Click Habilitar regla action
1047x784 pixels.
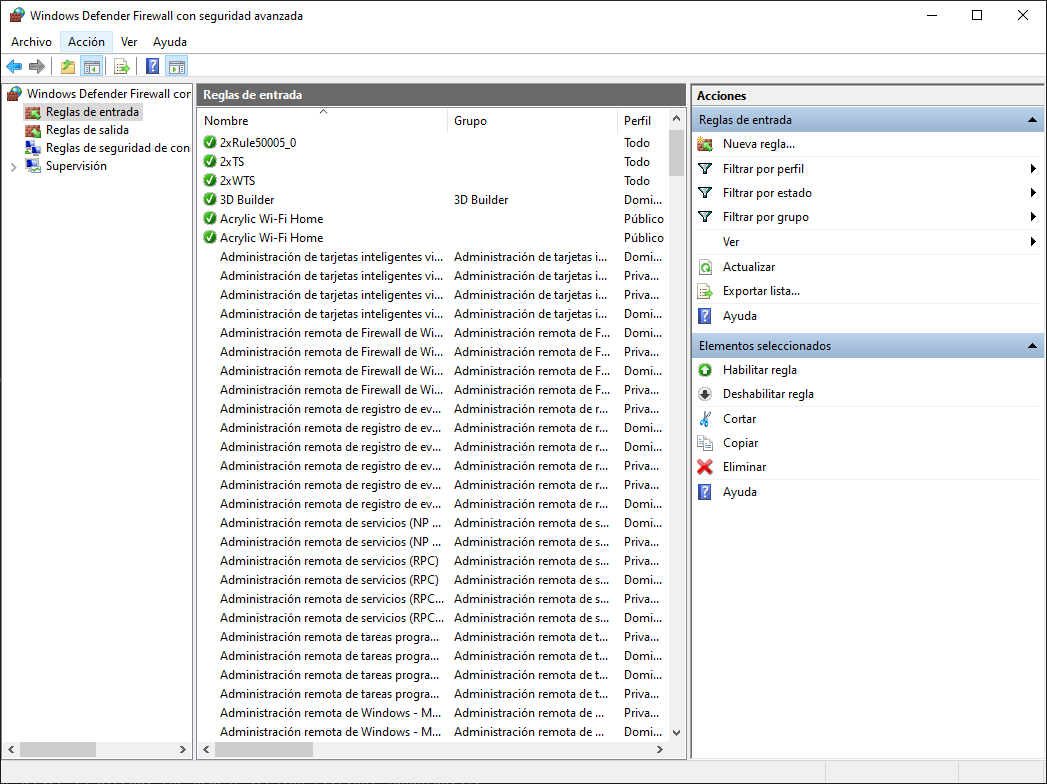click(x=759, y=370)
